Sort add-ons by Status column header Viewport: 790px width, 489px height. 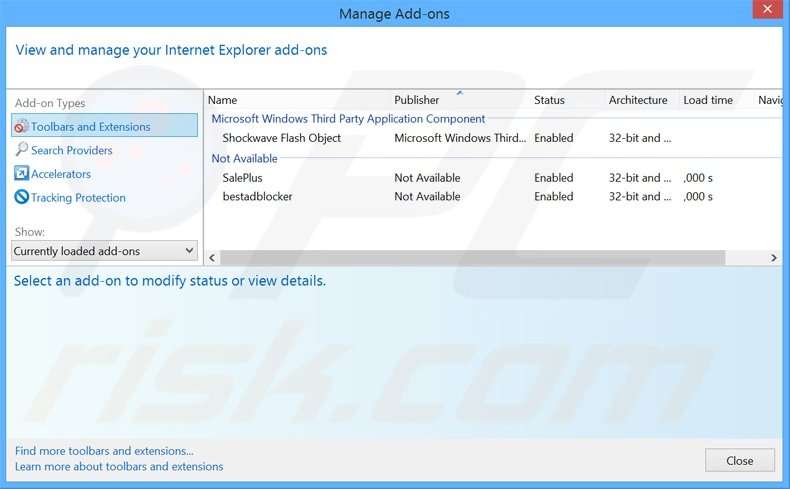click(x=567, y=100)
